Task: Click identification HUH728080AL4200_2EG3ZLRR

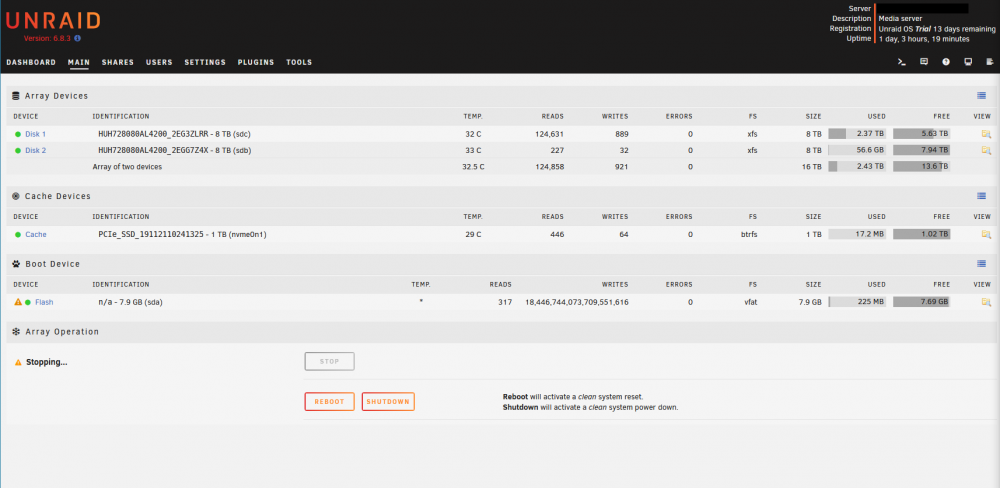Action: [x=151, y=135]
